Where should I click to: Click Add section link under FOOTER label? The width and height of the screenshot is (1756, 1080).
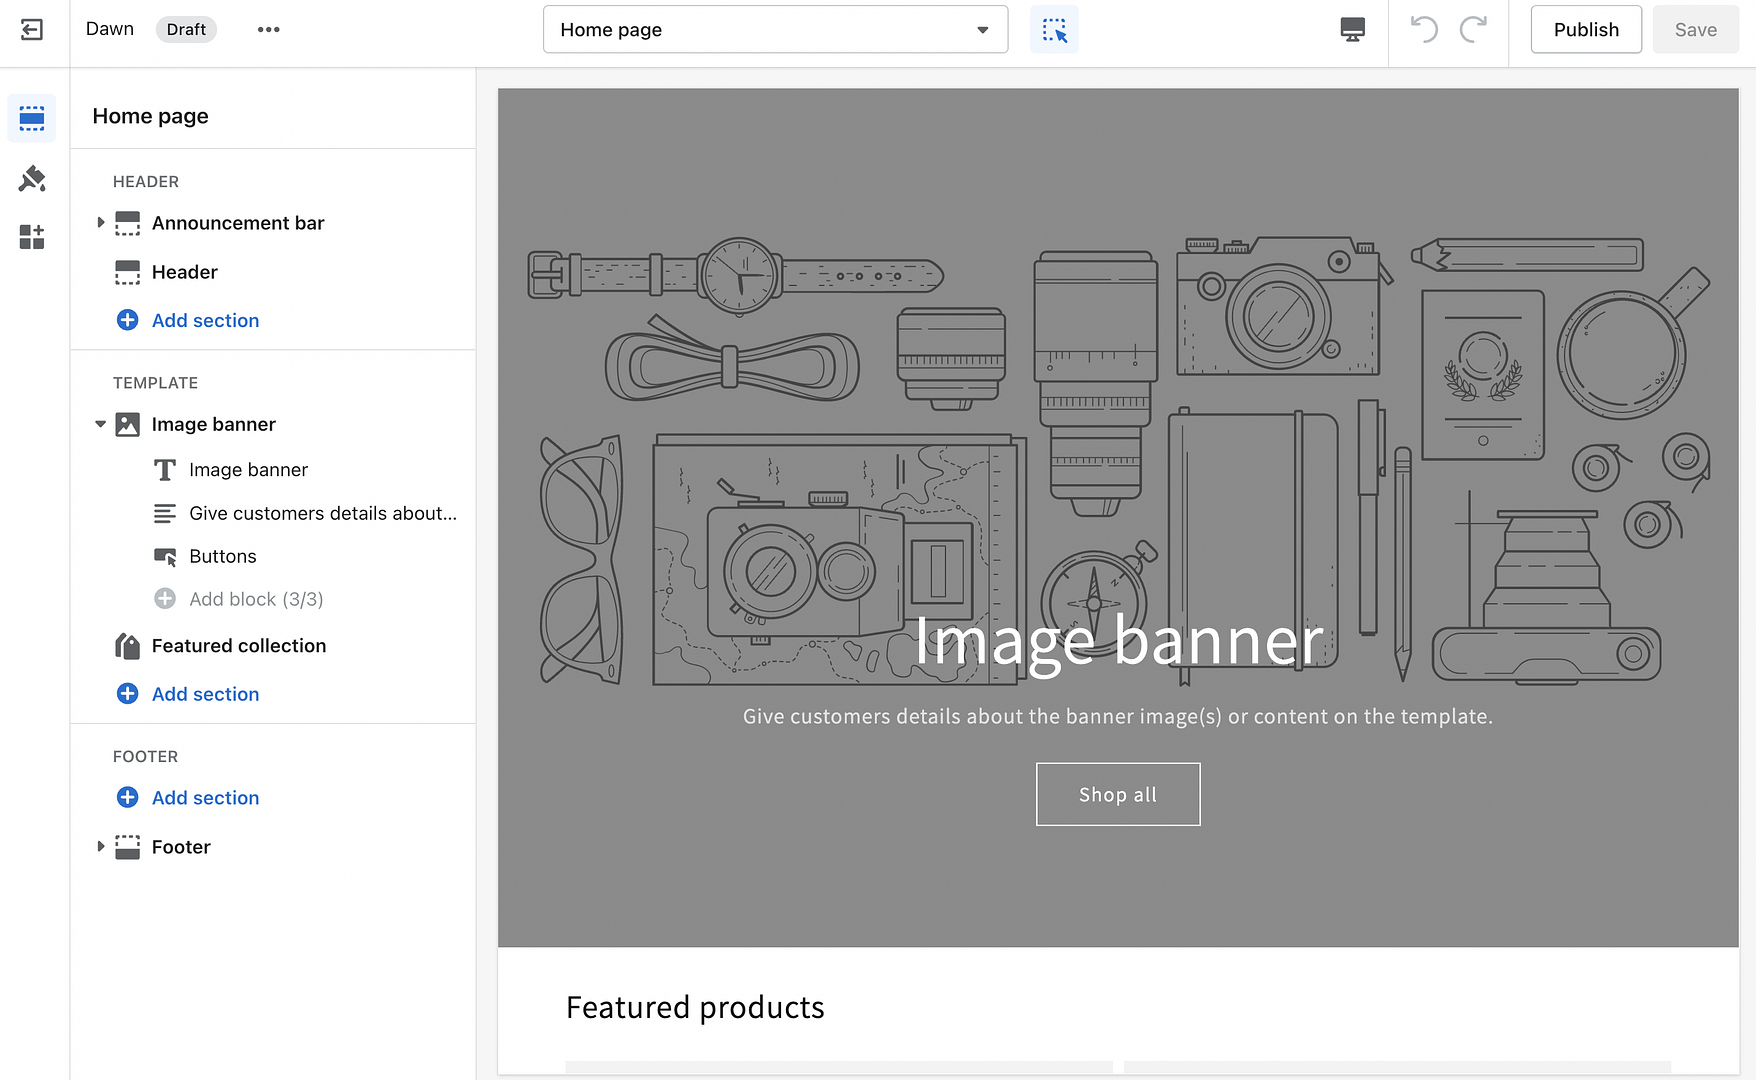(x=205, y=797)
